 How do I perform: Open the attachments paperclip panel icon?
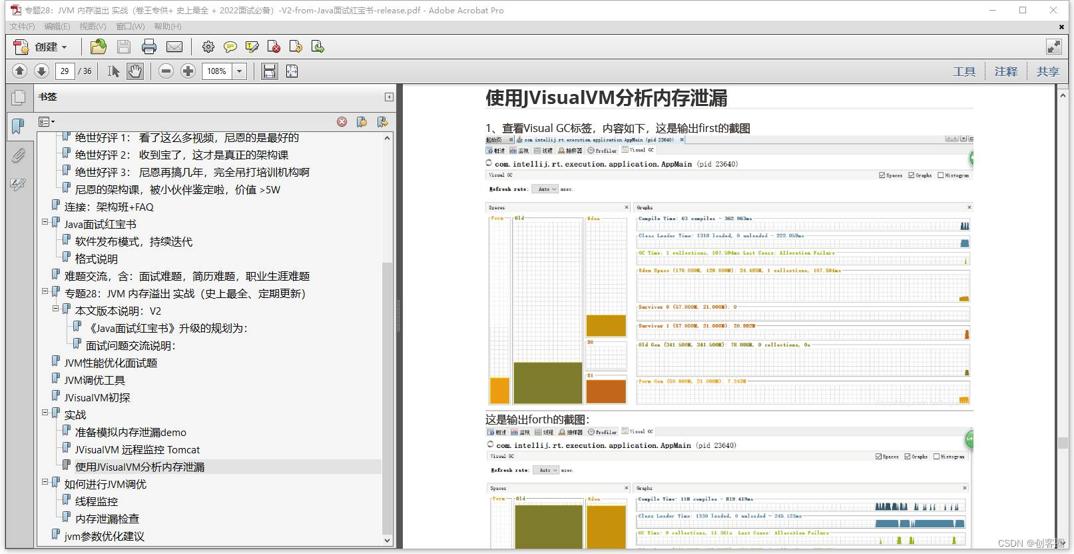tap(18, 155)
